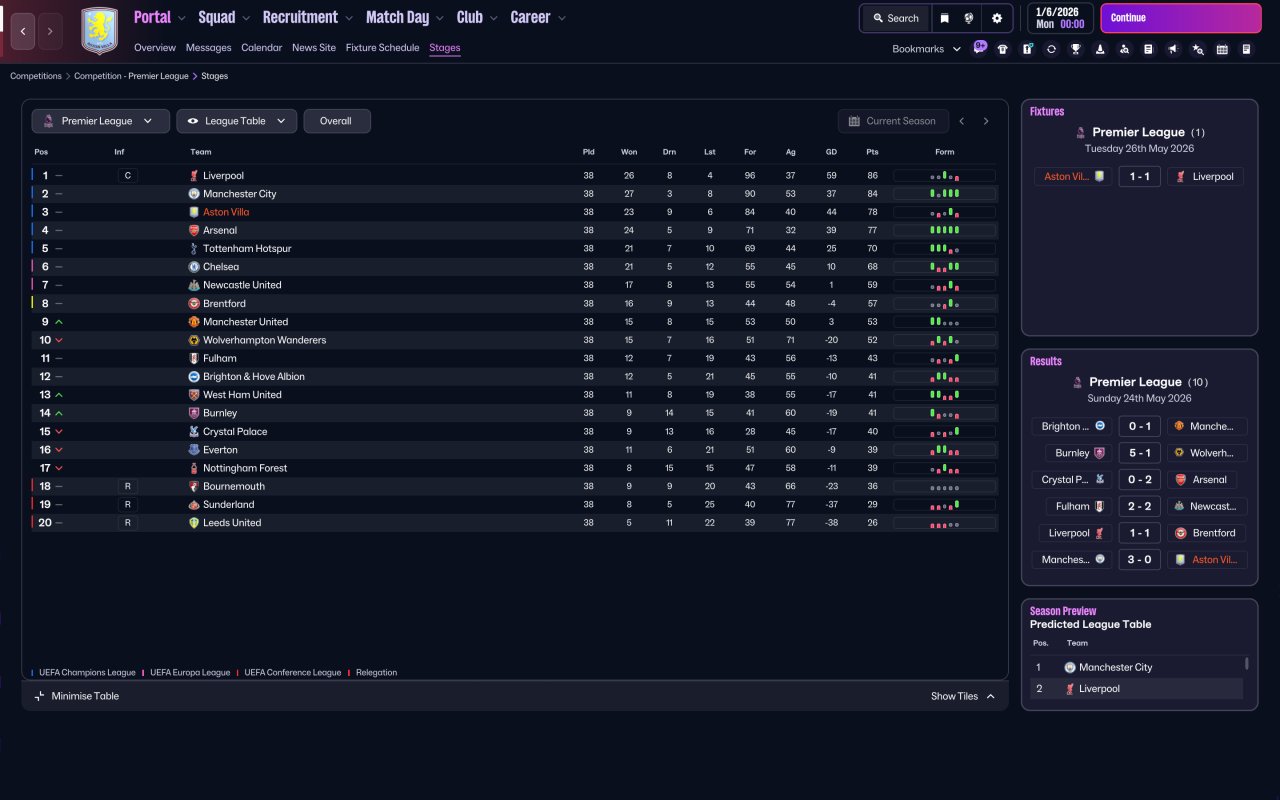This screenshot has height=800, width=1280.
Task: Open the Competition - Premier League breadcrumb
Action: coord(131,76)
